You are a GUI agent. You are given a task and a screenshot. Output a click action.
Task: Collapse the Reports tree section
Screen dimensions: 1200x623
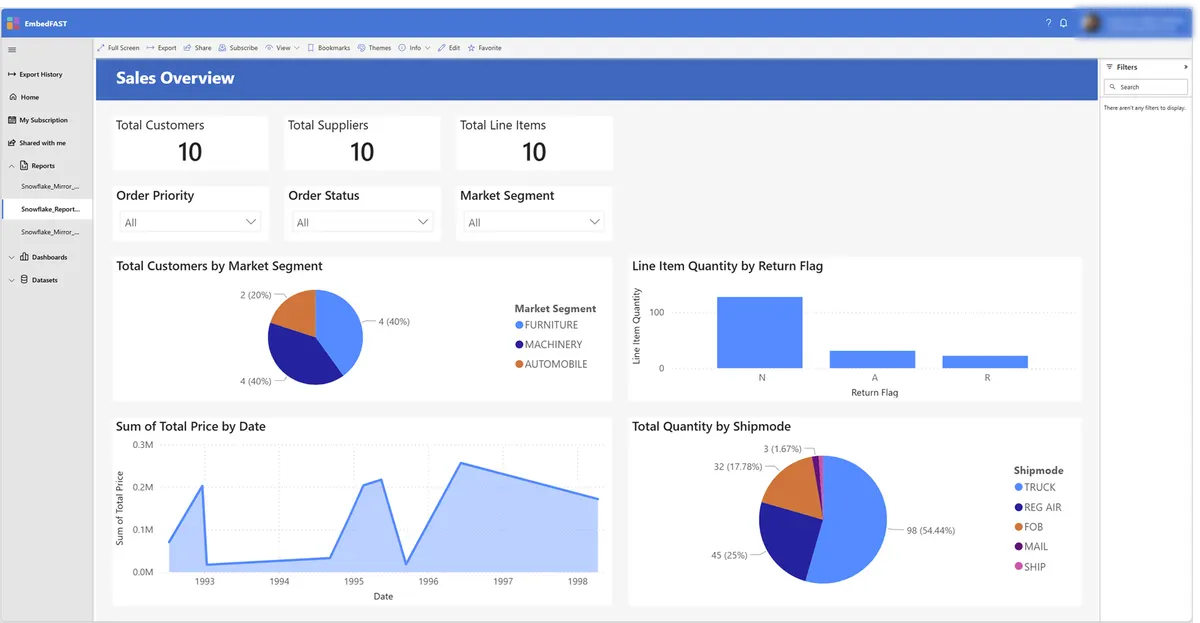pyautogui.click(x=12, y=166)
